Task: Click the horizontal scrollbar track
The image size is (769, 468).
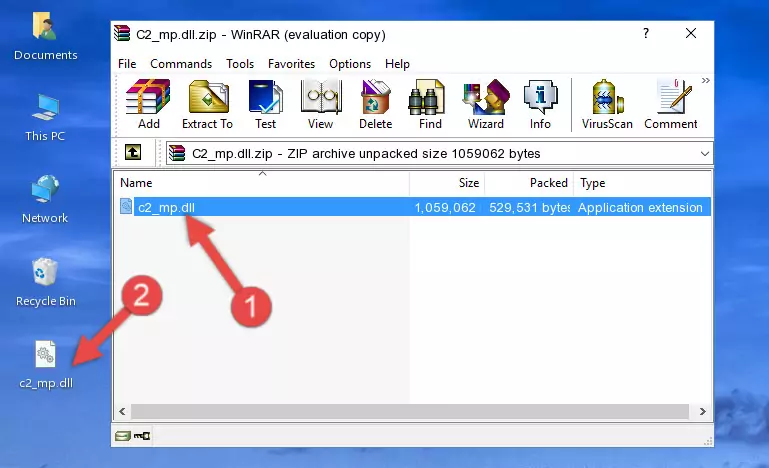Action: [410, 411]
